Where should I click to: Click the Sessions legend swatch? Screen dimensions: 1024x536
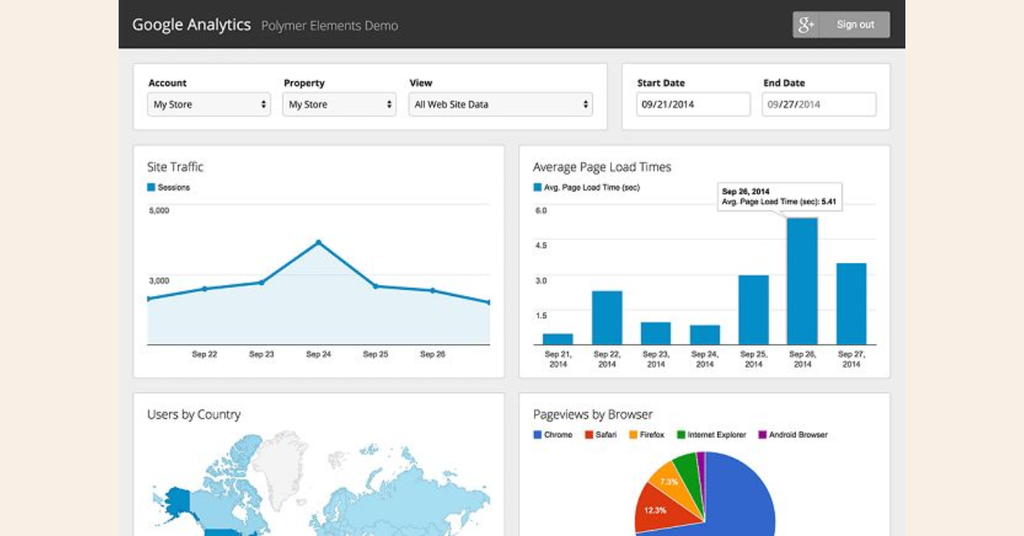point(152,187)
